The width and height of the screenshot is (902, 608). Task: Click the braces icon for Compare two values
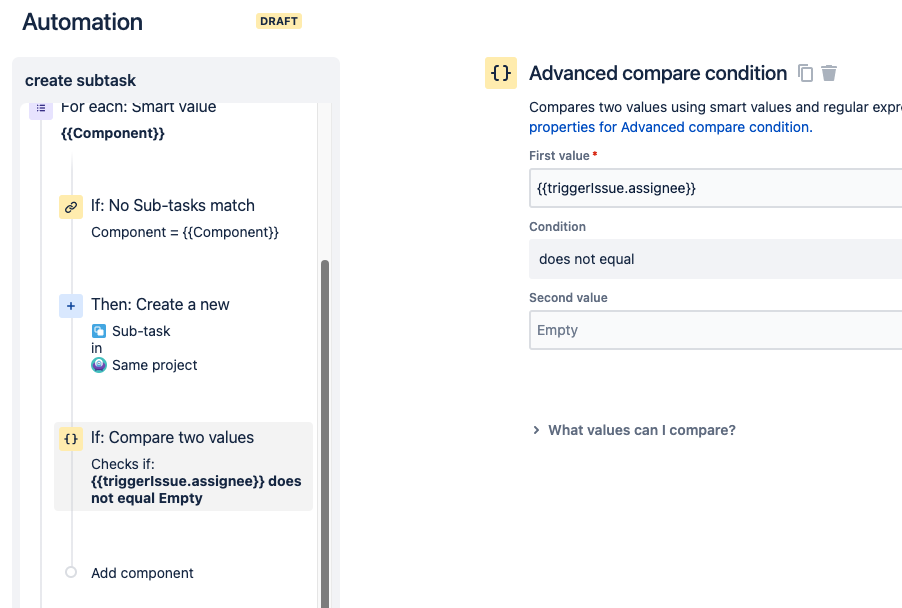pyautogui.click(x=71, y=439)
